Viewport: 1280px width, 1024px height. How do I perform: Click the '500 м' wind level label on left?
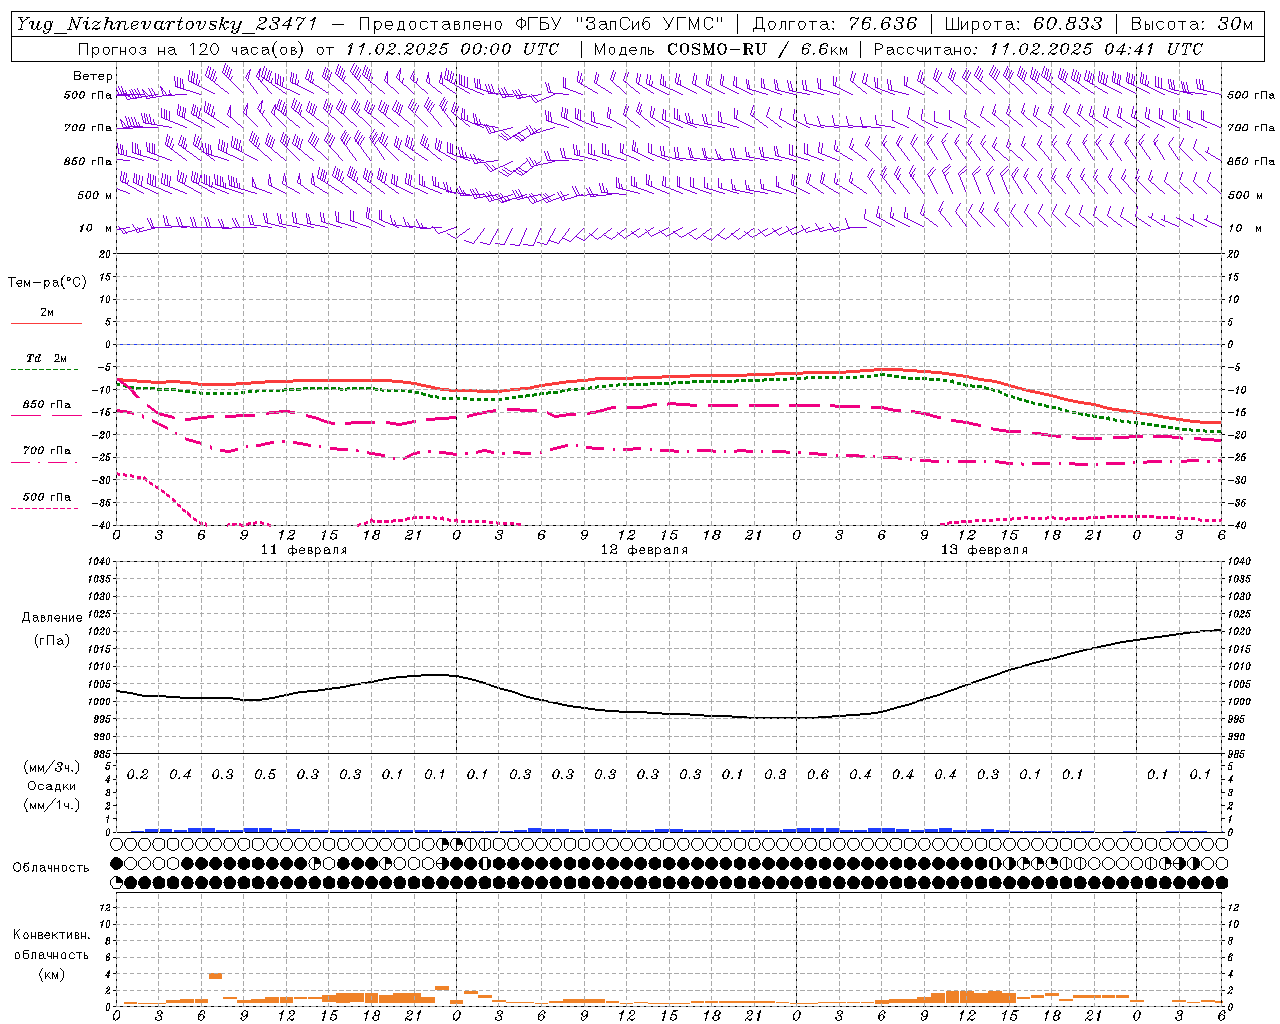click(95, 195)
